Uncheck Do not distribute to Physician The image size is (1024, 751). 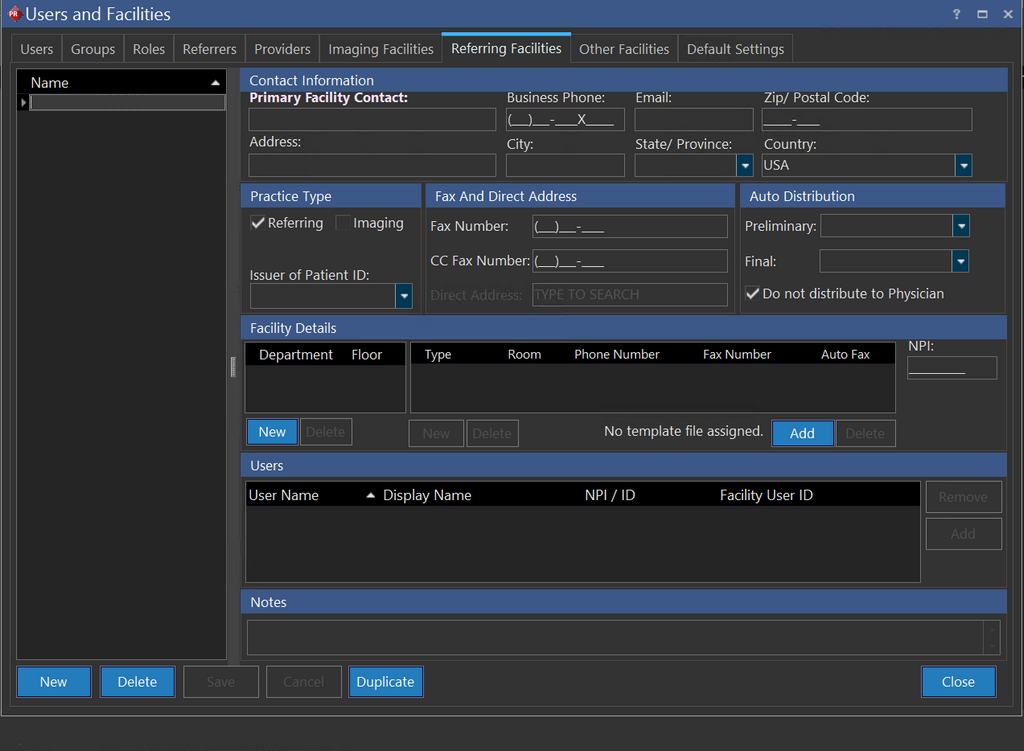pyautogui.click(x=753, y=294)
